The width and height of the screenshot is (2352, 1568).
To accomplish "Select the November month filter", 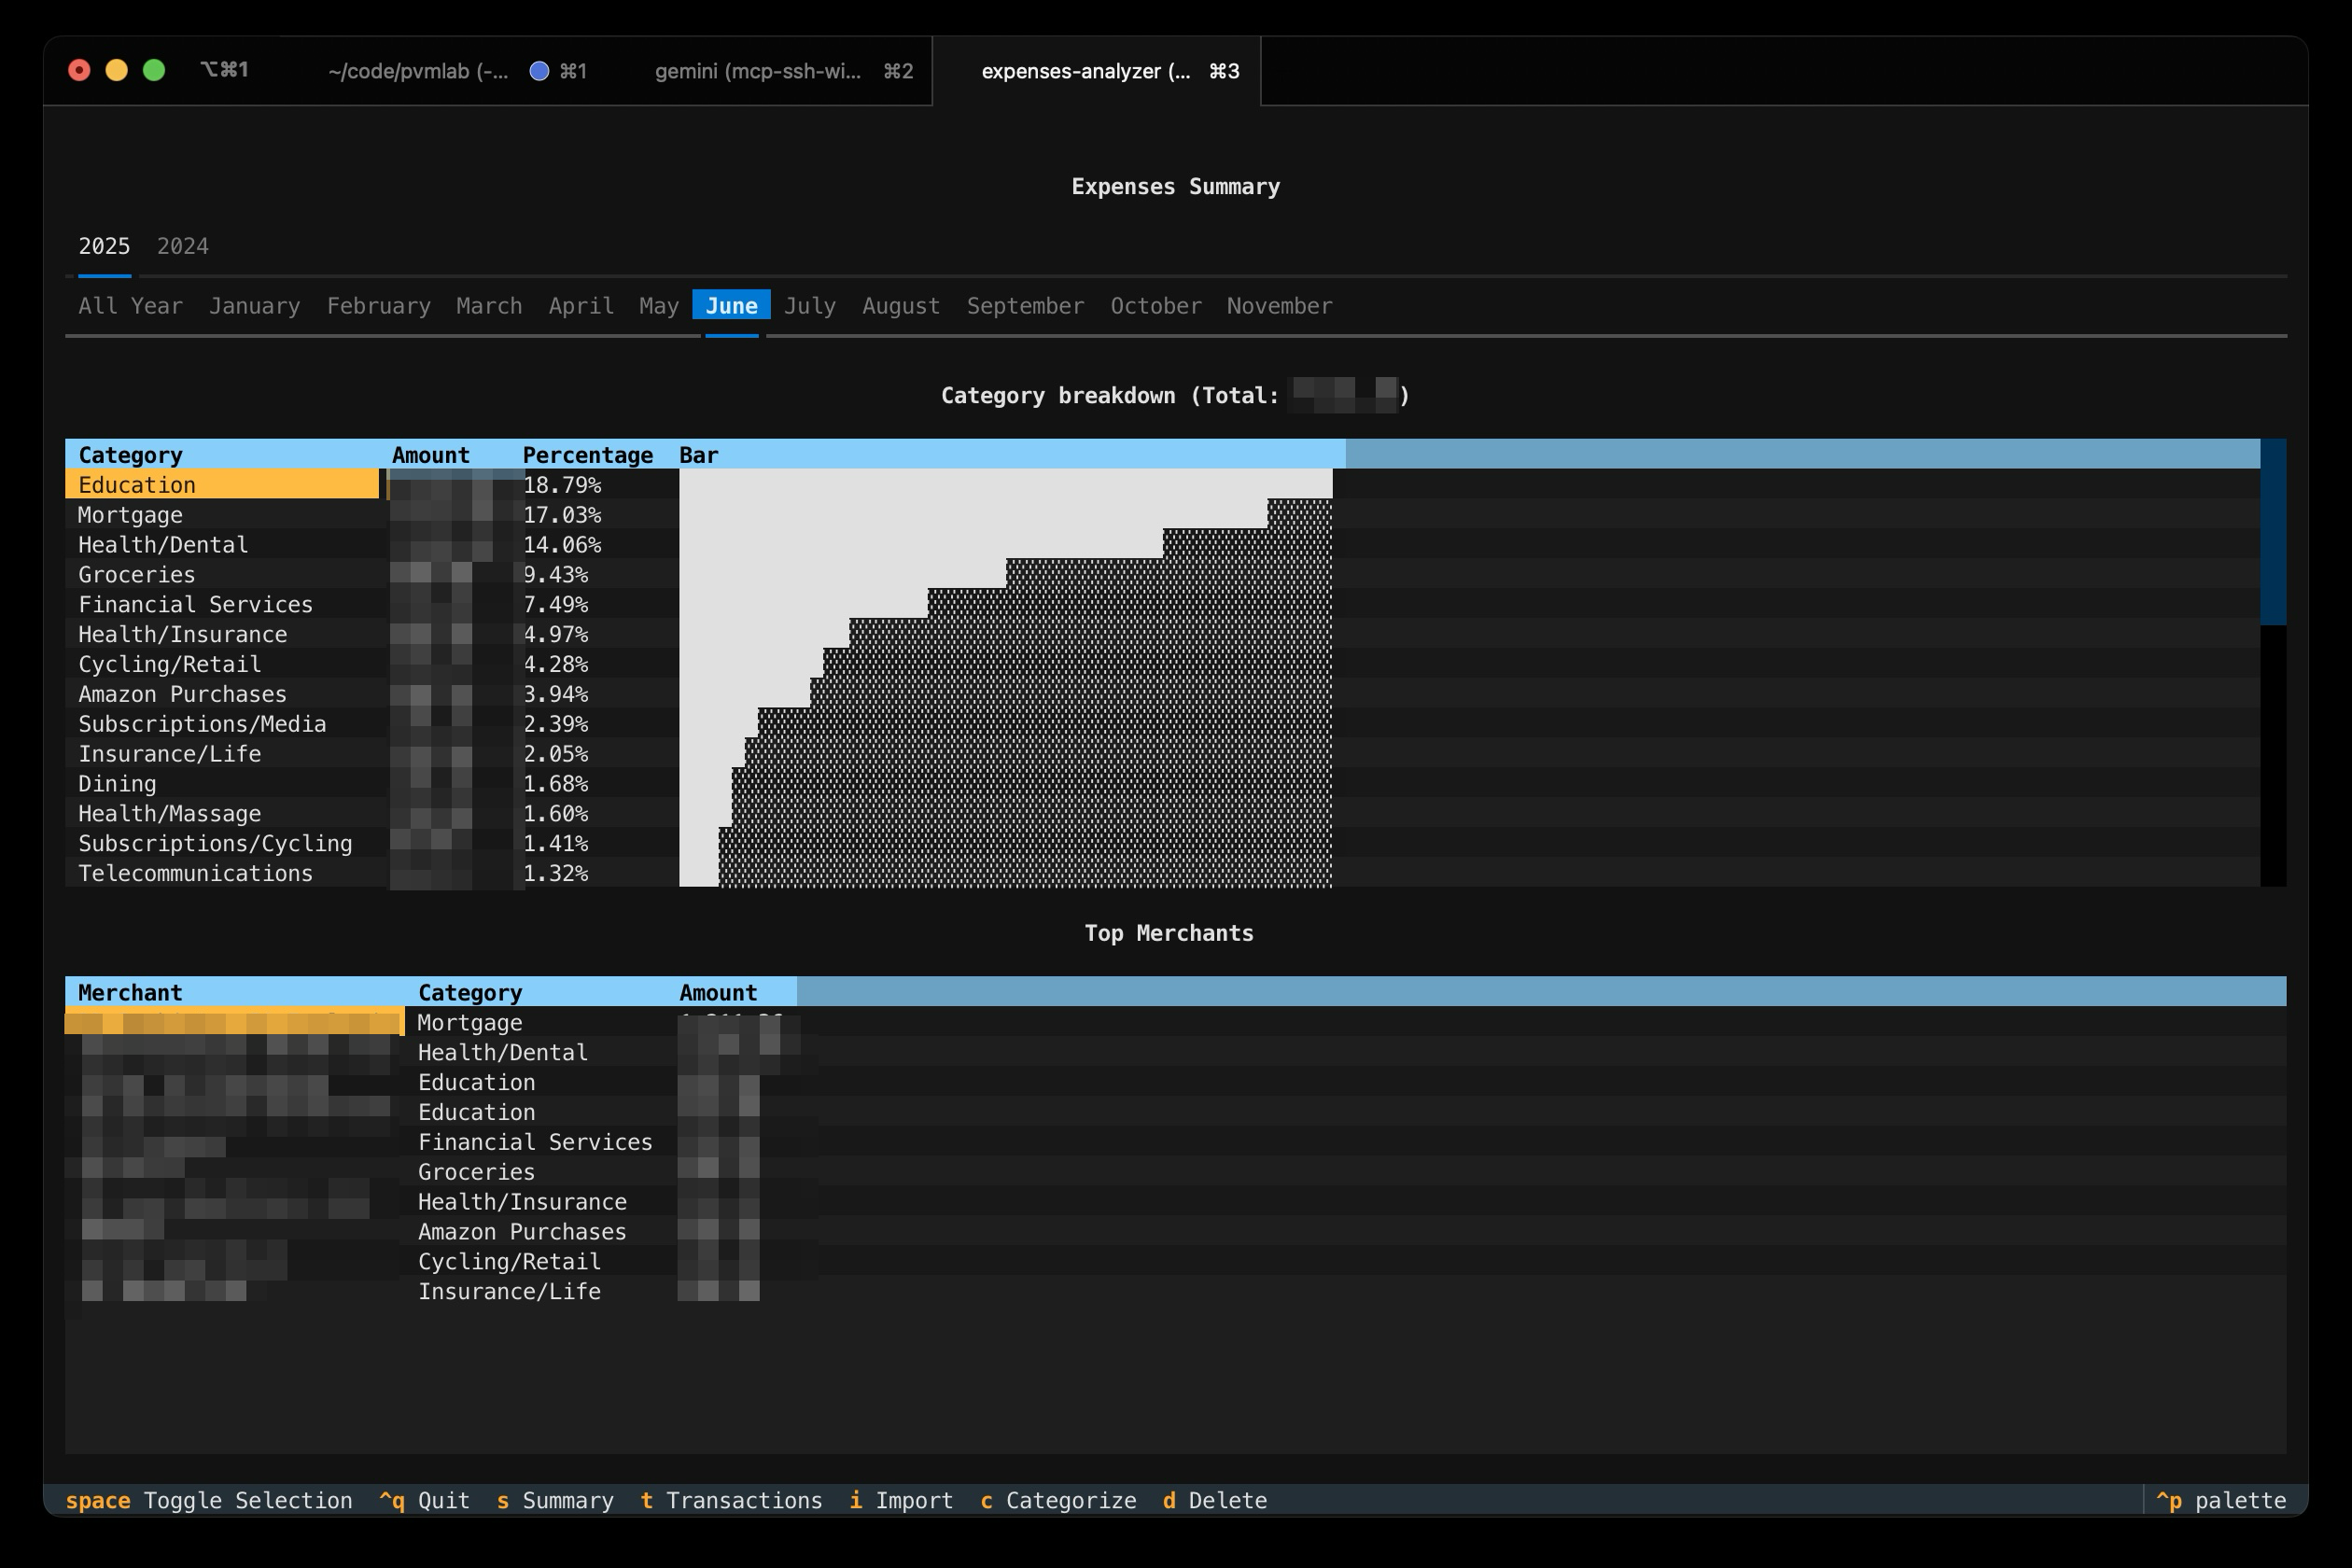I will [1278, 306].
